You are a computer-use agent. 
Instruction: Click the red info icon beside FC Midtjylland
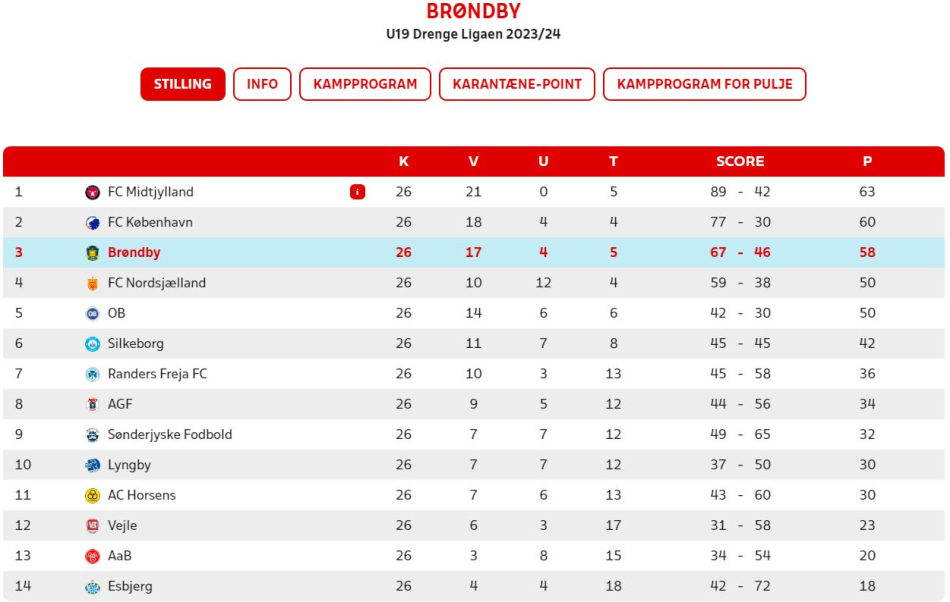357,192
